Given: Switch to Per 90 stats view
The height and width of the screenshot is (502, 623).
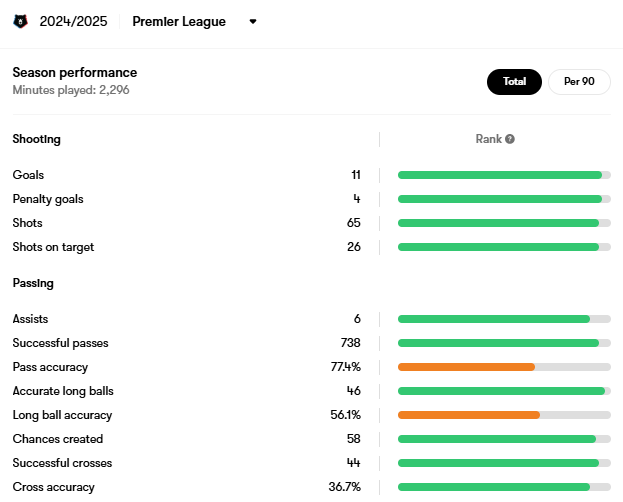Looking at the screenshot, I should (579, 82).
